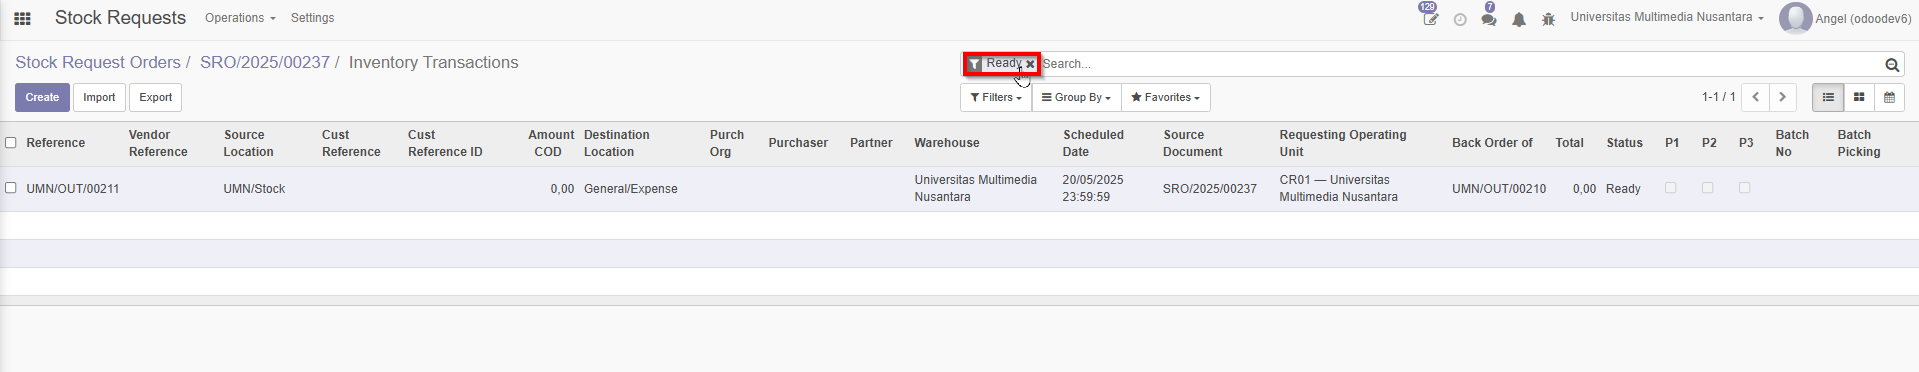
Task: Click the 20/05/2025 23:59:59 scheduled date cell
Action: click(1093, 188)
